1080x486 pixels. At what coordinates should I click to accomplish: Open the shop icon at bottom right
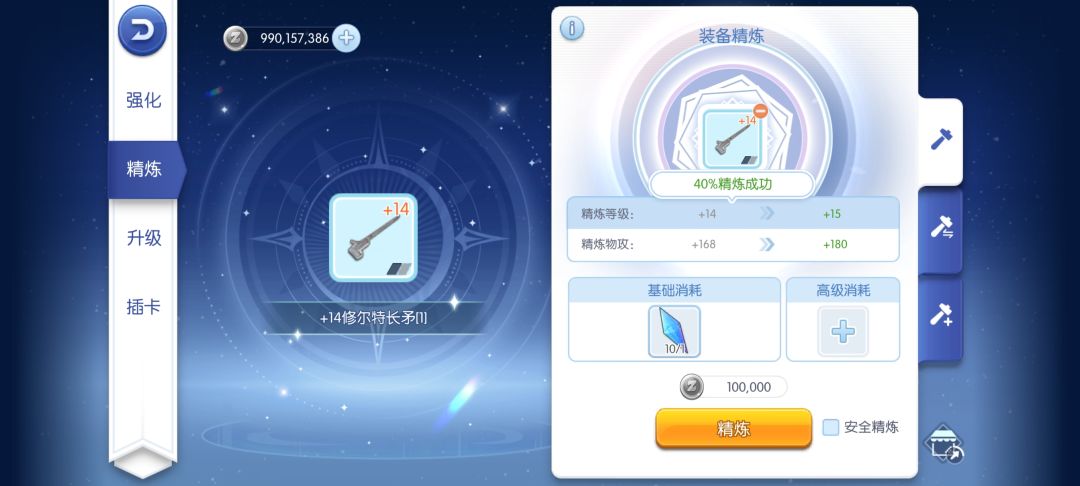pyautogui.click(x=944, y=444)
